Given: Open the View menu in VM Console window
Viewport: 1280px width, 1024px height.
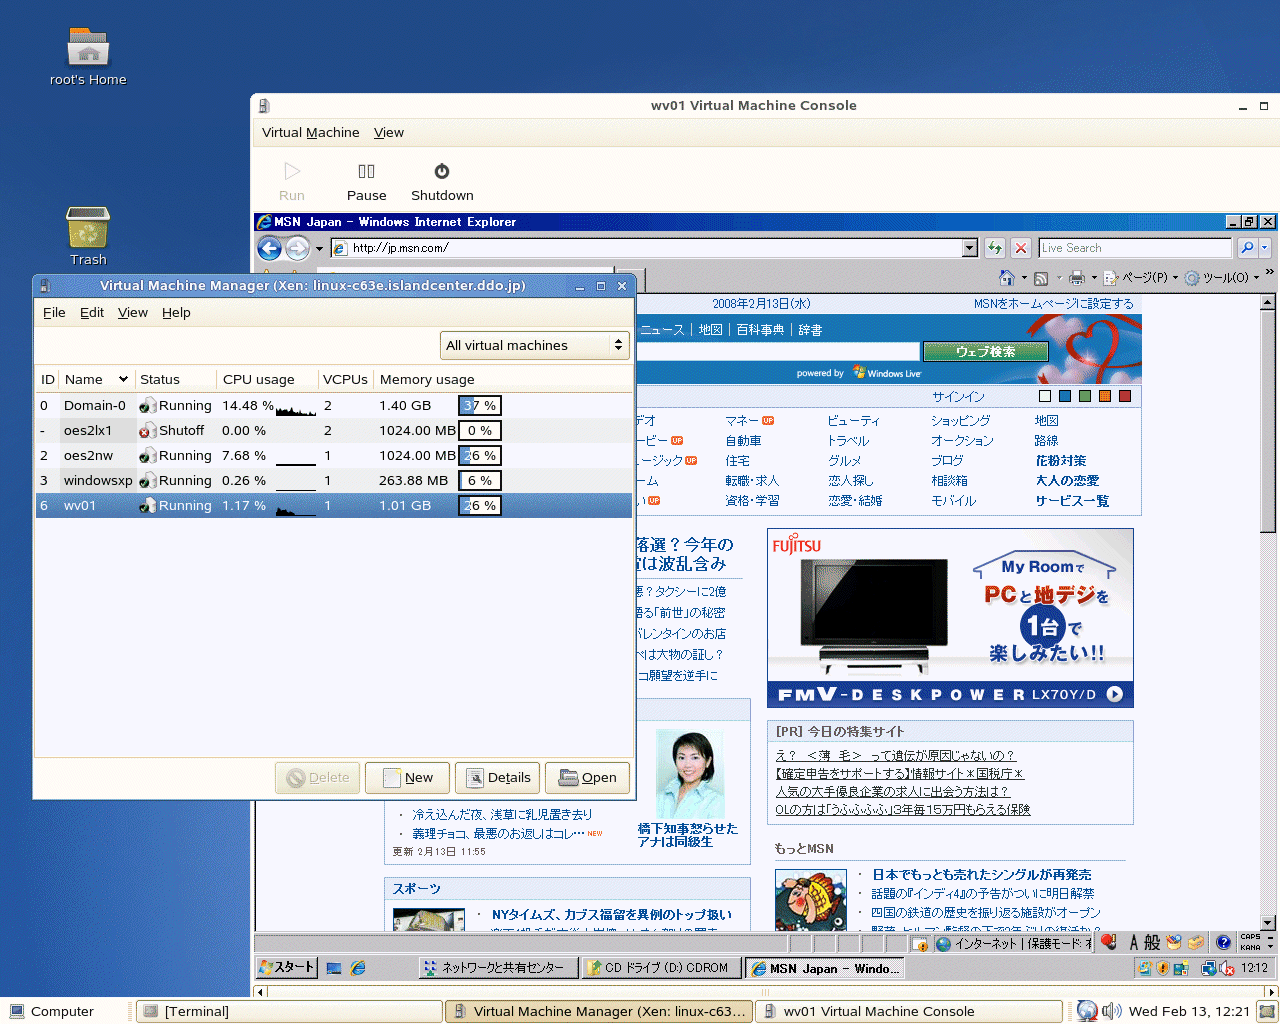Looking at the screenshot, I should click(x=389, y=133).
